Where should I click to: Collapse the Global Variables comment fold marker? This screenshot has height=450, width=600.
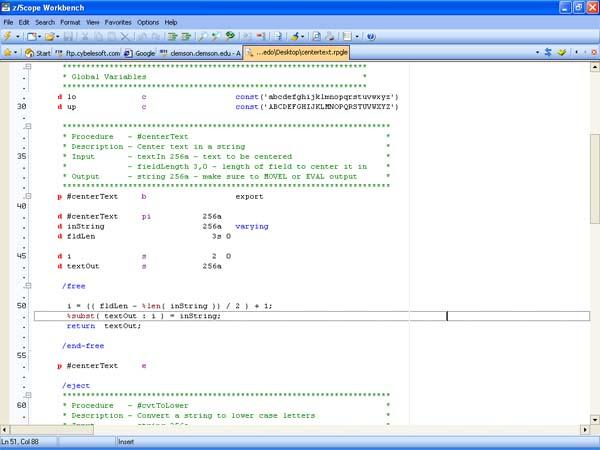point(28,67)
